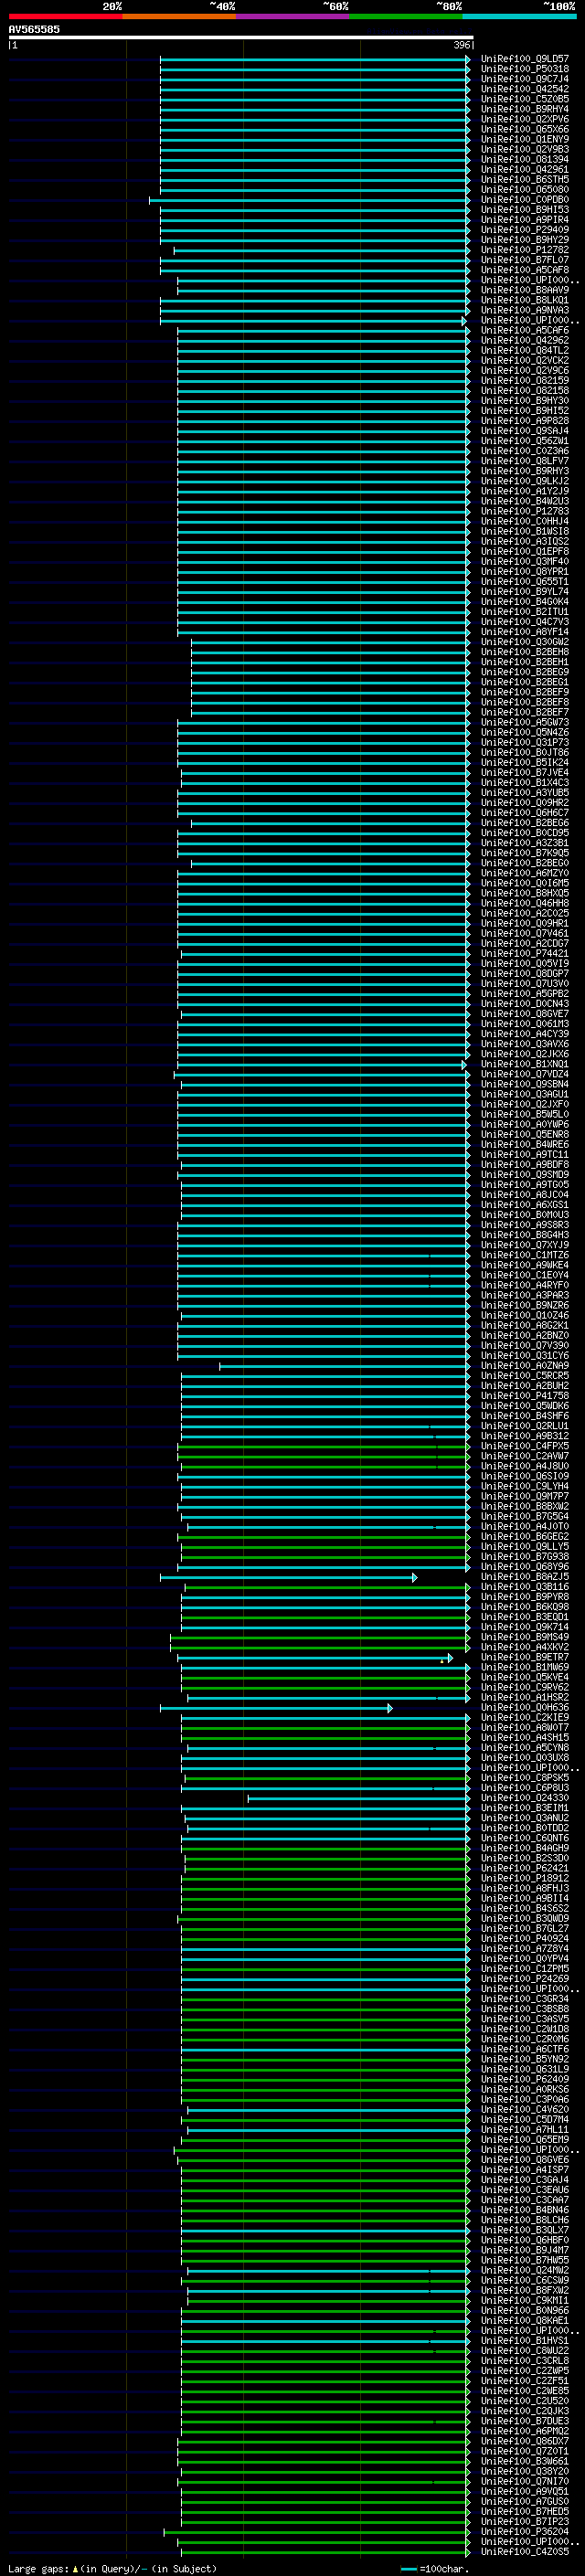The height and width of the screenshot is (2576, 585).
Task: Click the UniRef100_A9NVA3 label
Action: (525, 310)
